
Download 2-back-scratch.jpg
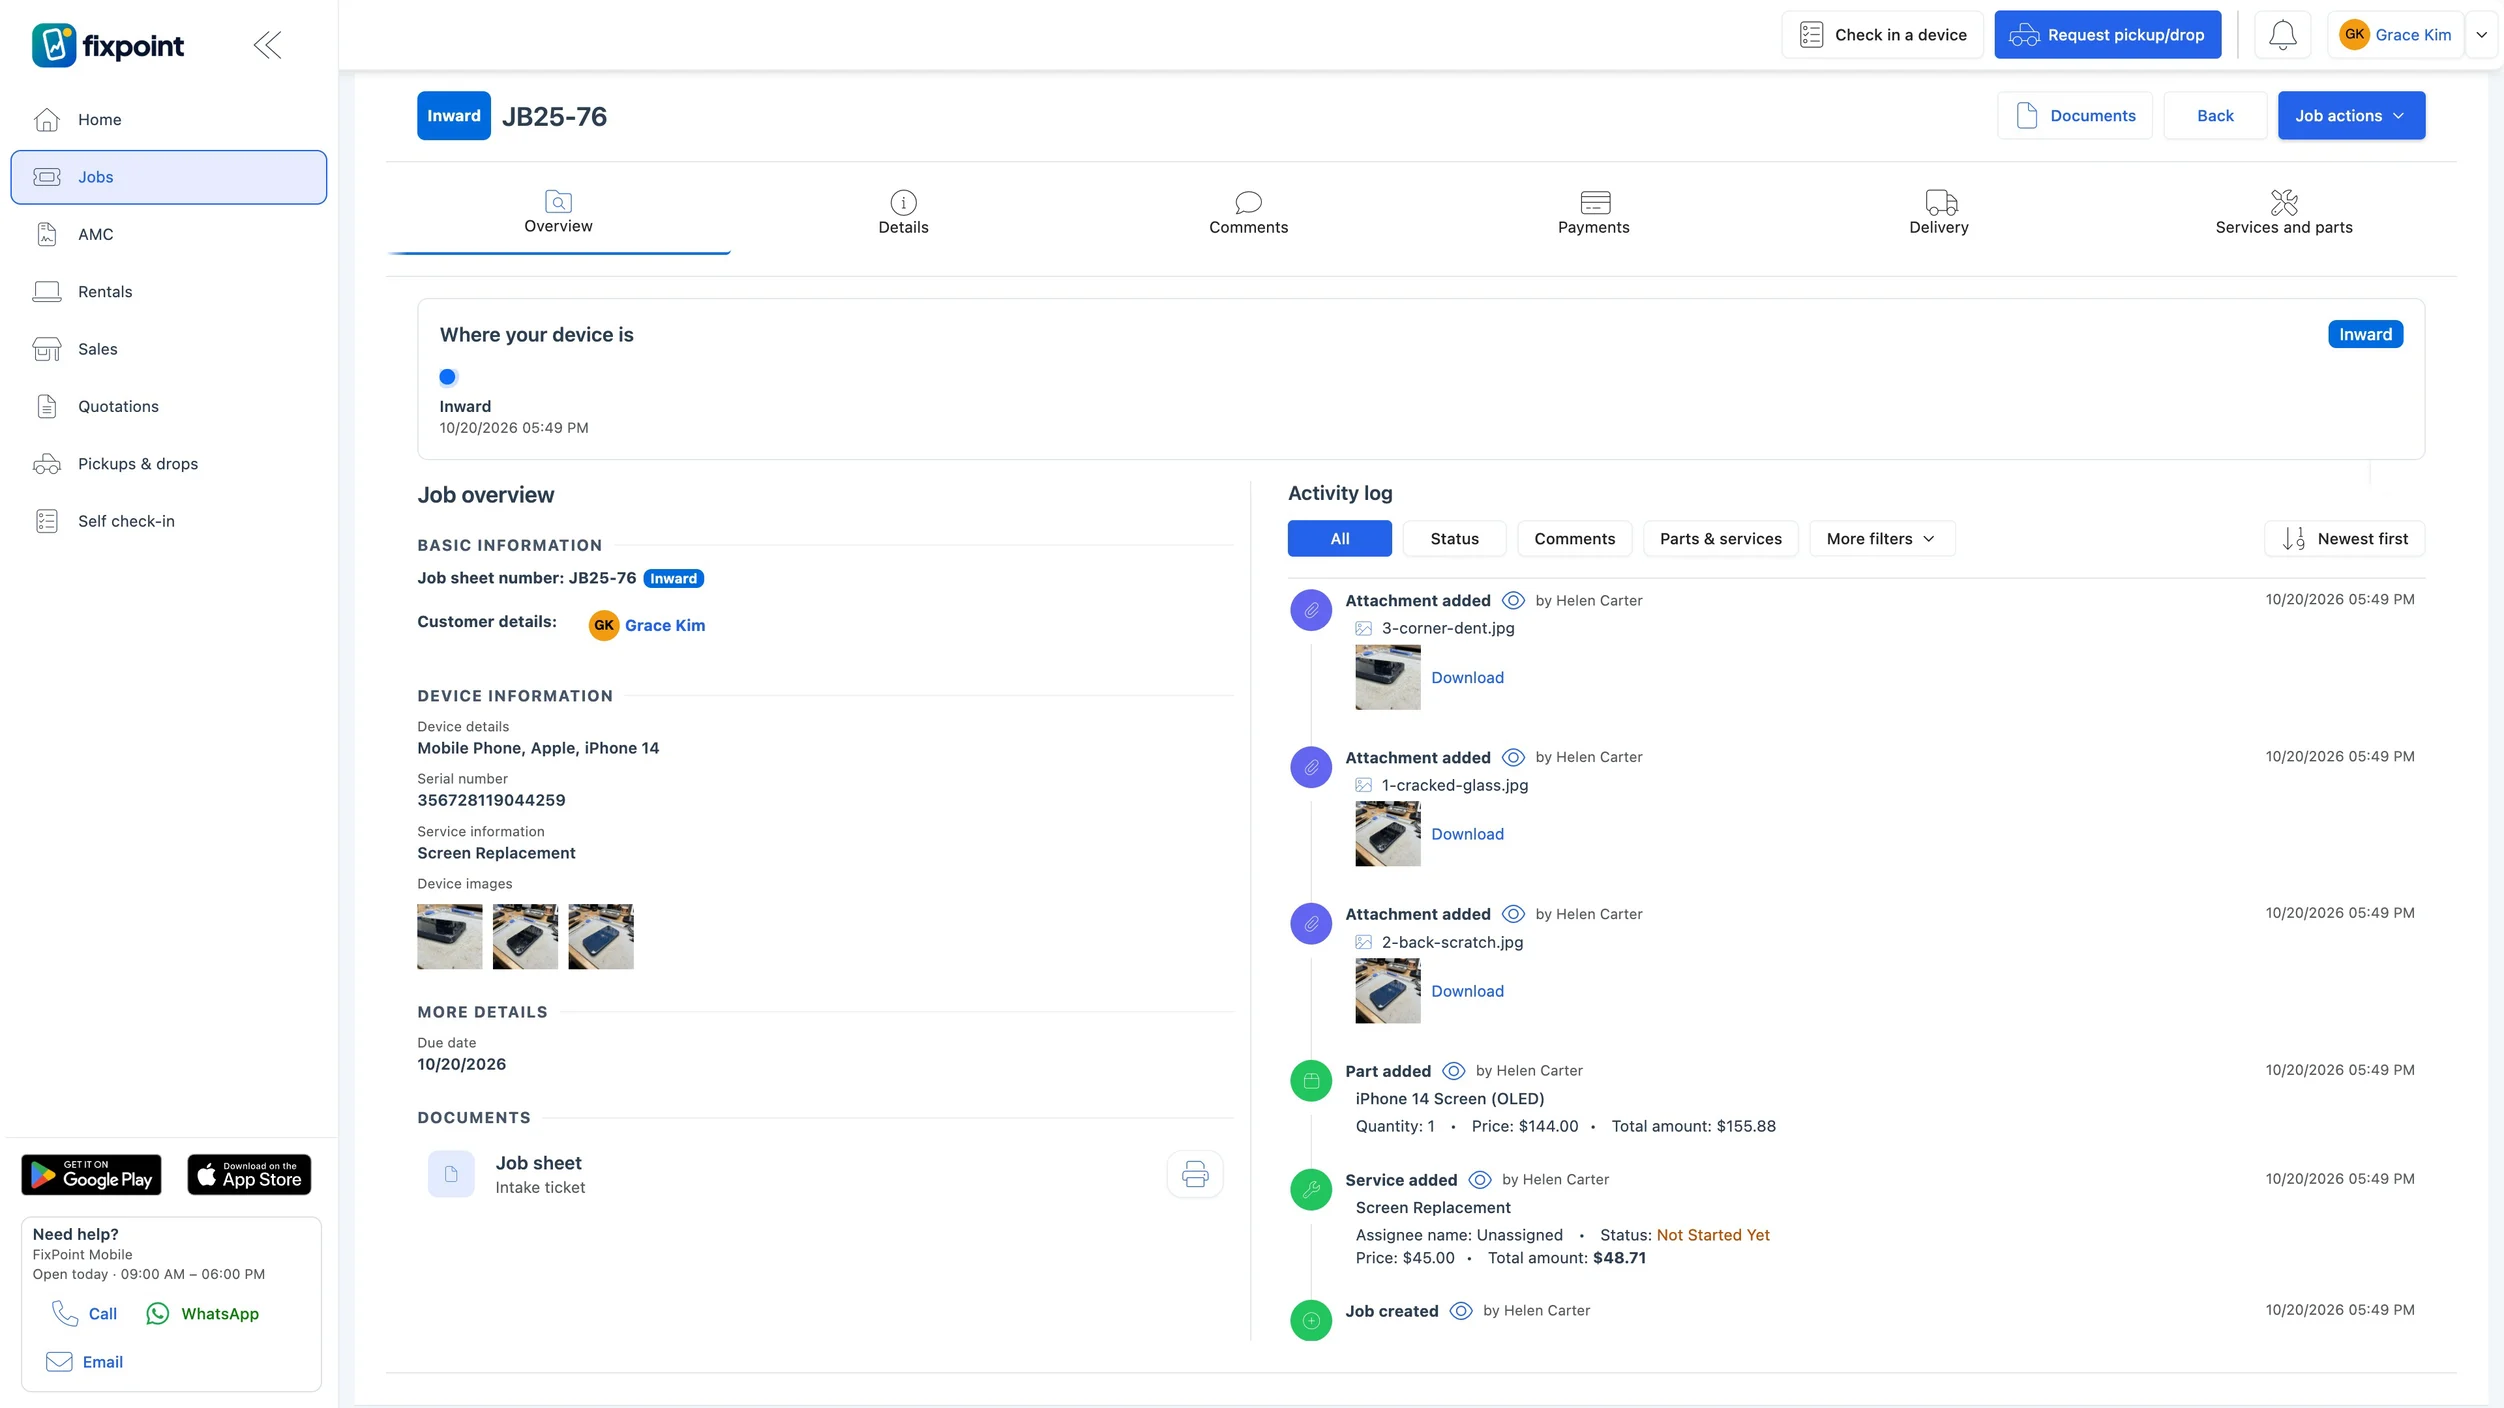point(1467,992)
